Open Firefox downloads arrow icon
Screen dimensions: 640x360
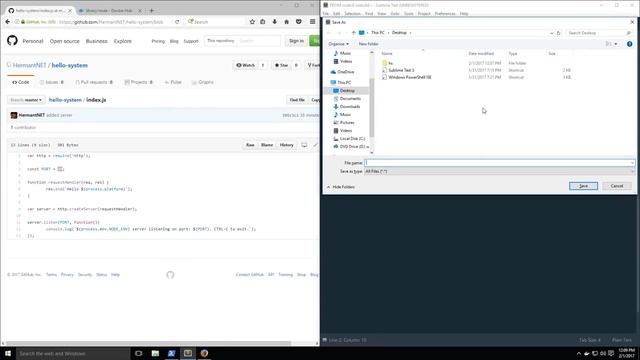275,22
